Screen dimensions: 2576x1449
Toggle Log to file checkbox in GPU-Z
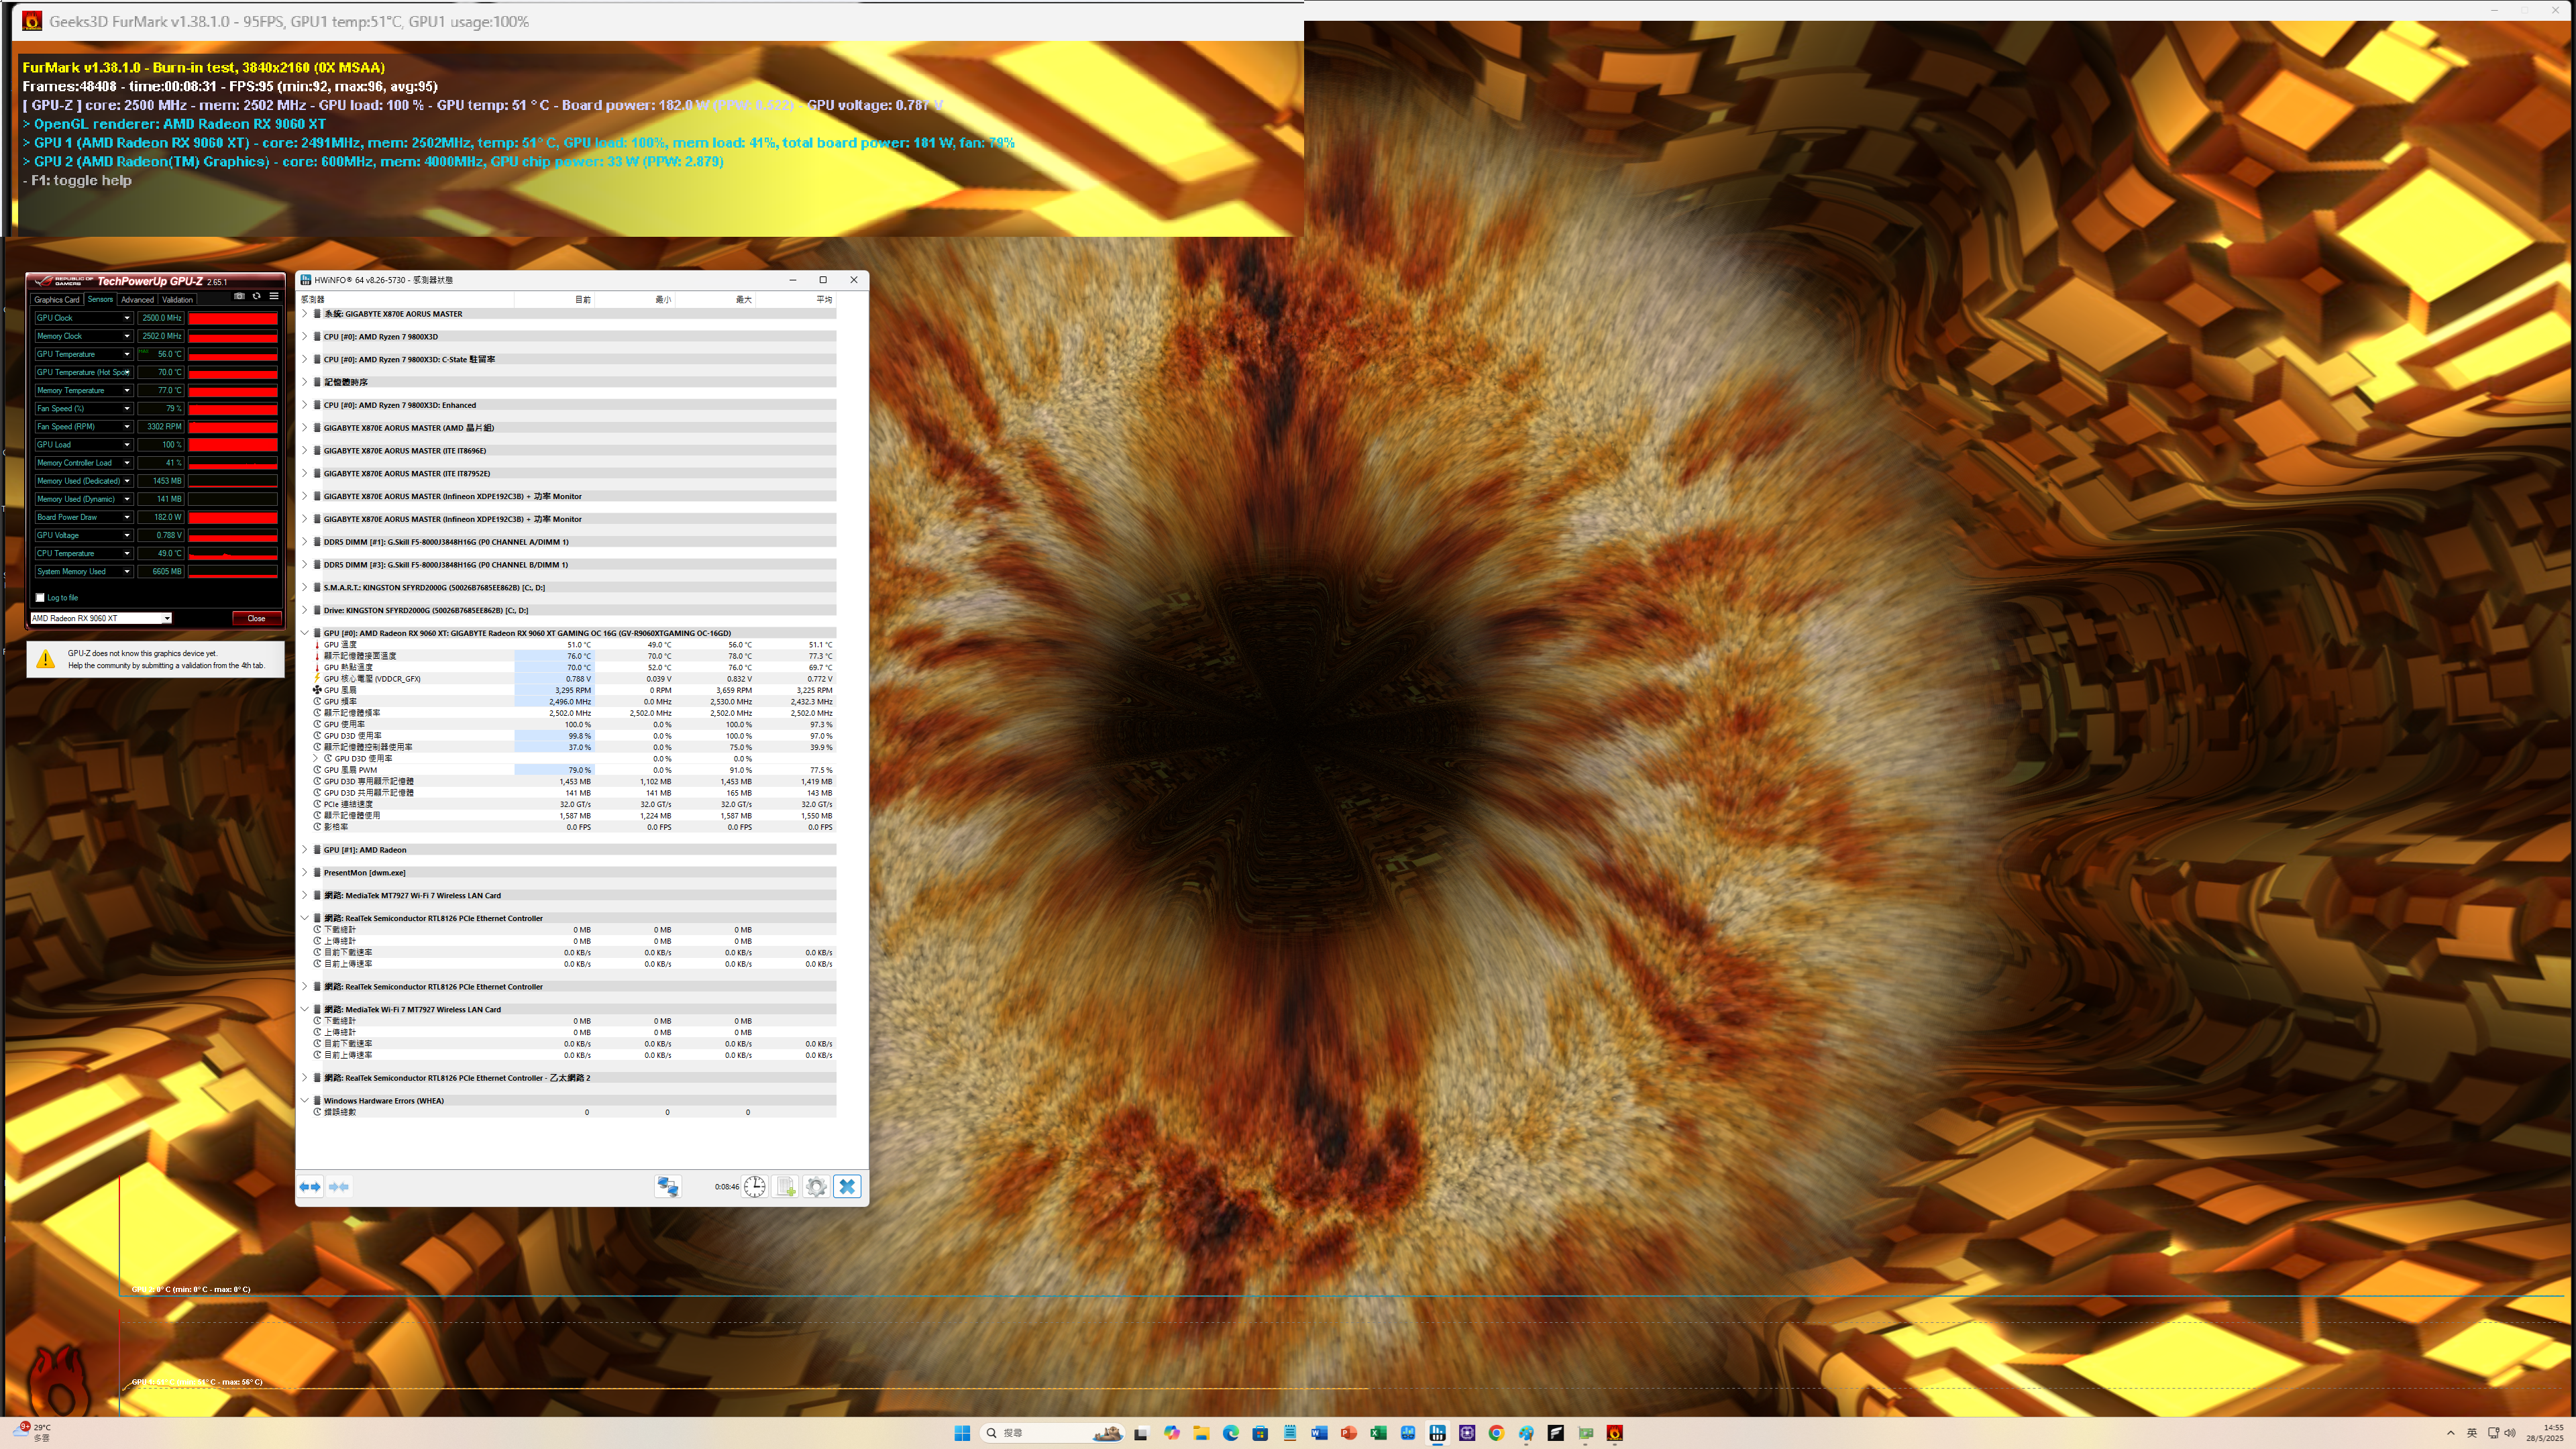pos(40,598)
